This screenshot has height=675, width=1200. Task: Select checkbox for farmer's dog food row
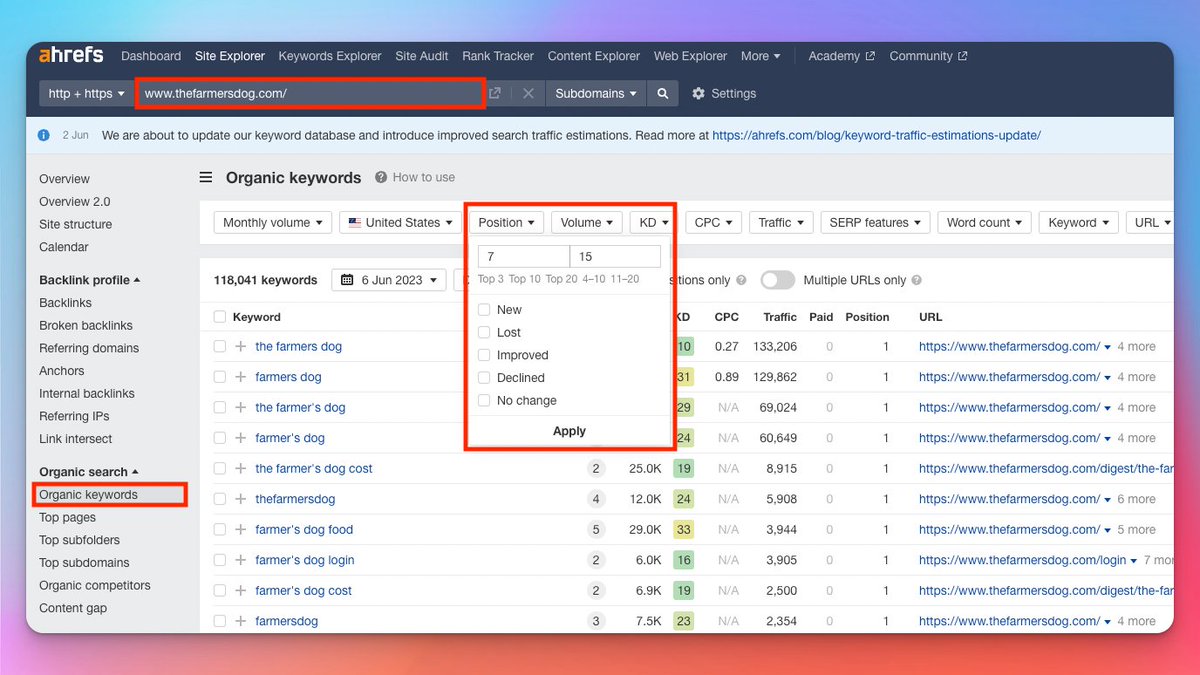[x=220, y=529]
